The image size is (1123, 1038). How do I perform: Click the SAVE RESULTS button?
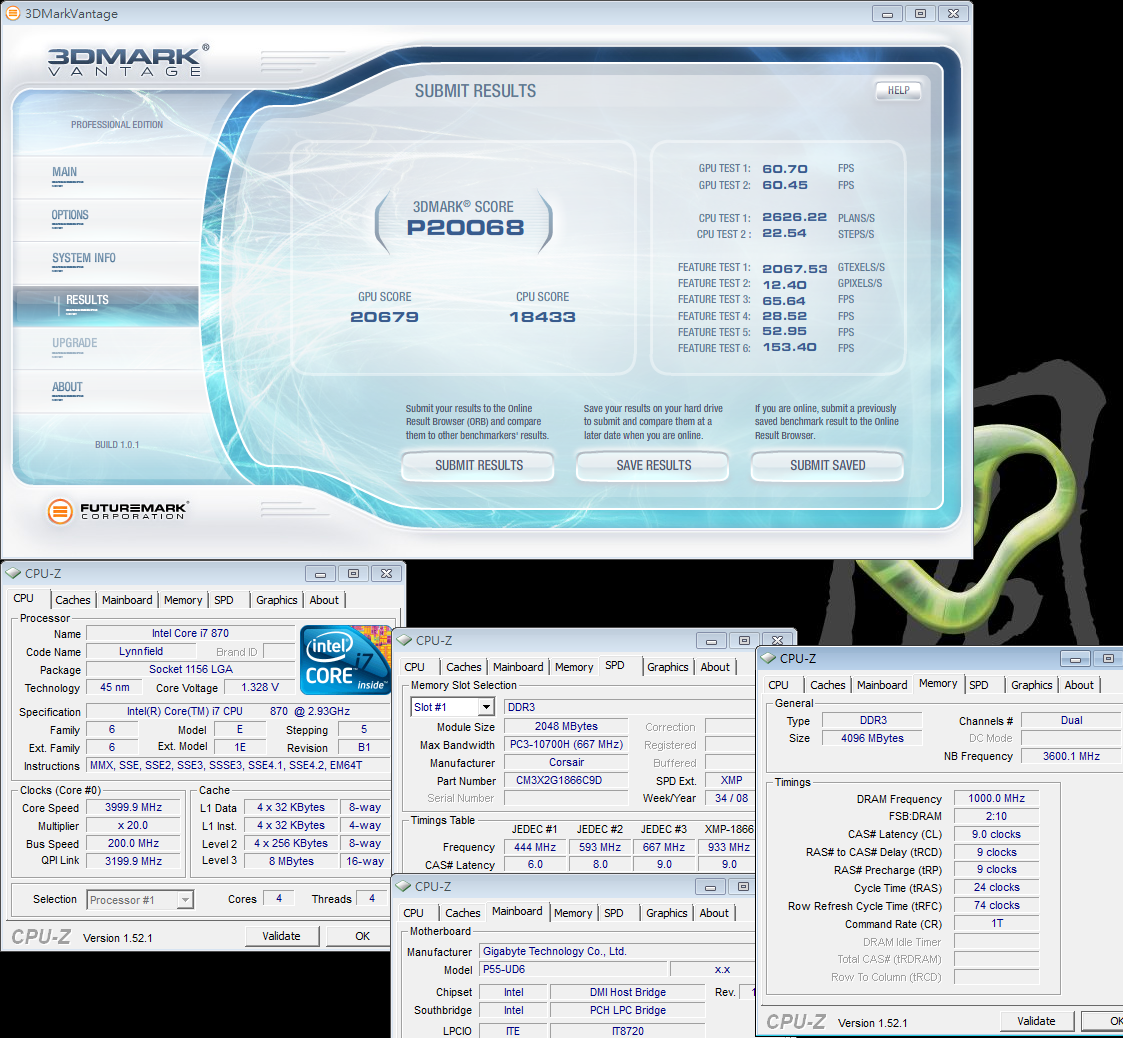tap(654, 465)
